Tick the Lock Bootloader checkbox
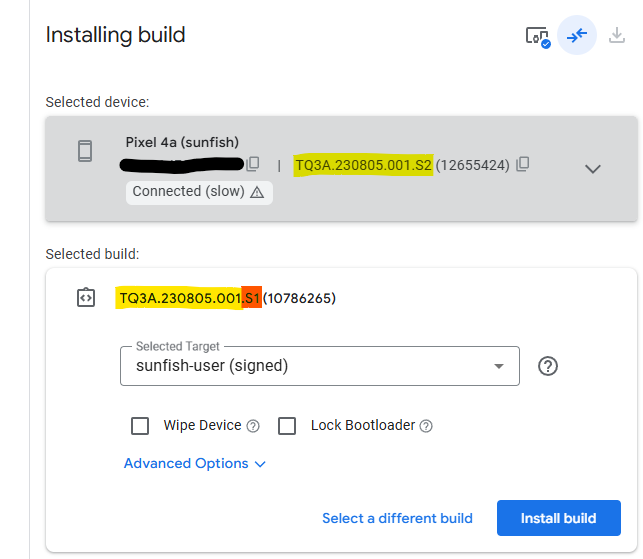 click(x=287, y=426)
